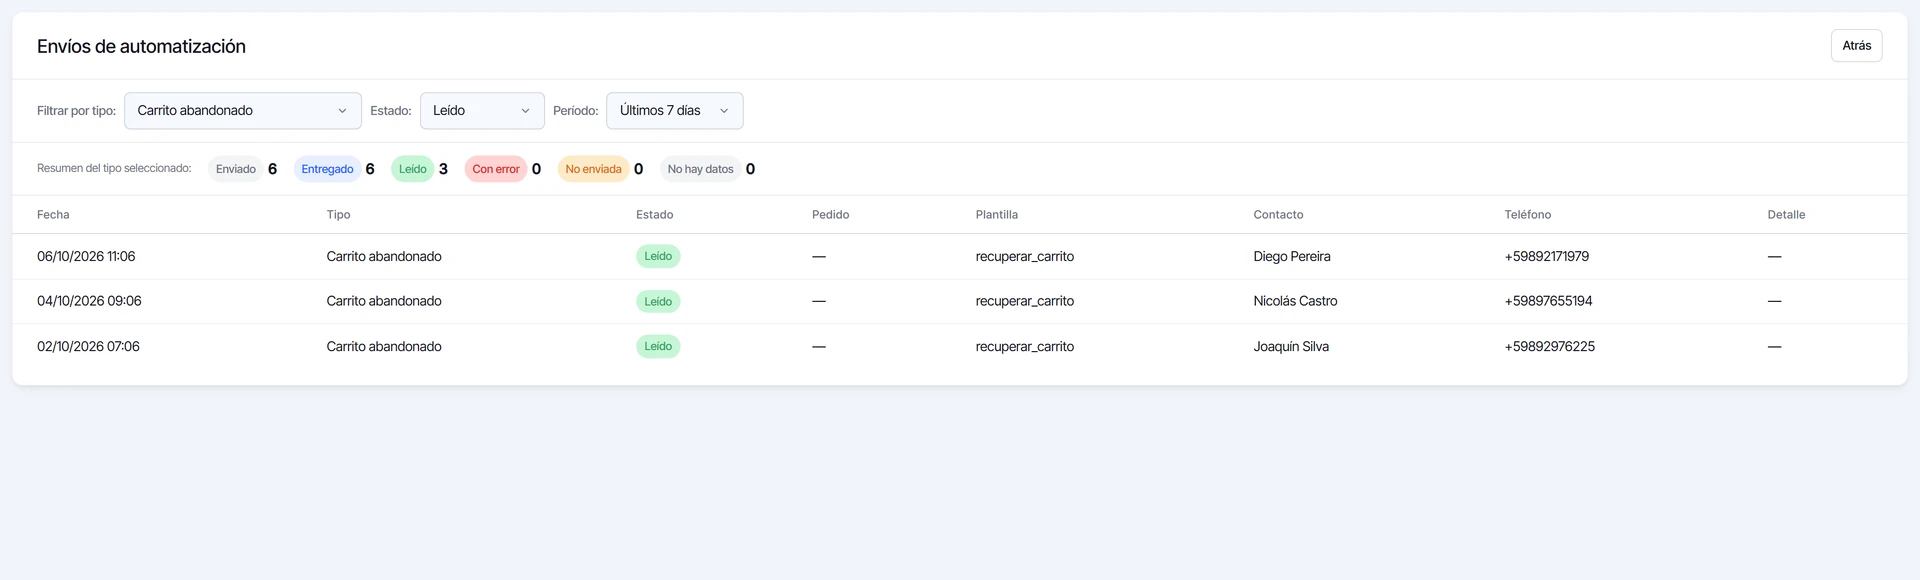Screen dimensions: 1920x580
Task: Select date 02/10/2026 07:06
Action: [x=88, y=347]
